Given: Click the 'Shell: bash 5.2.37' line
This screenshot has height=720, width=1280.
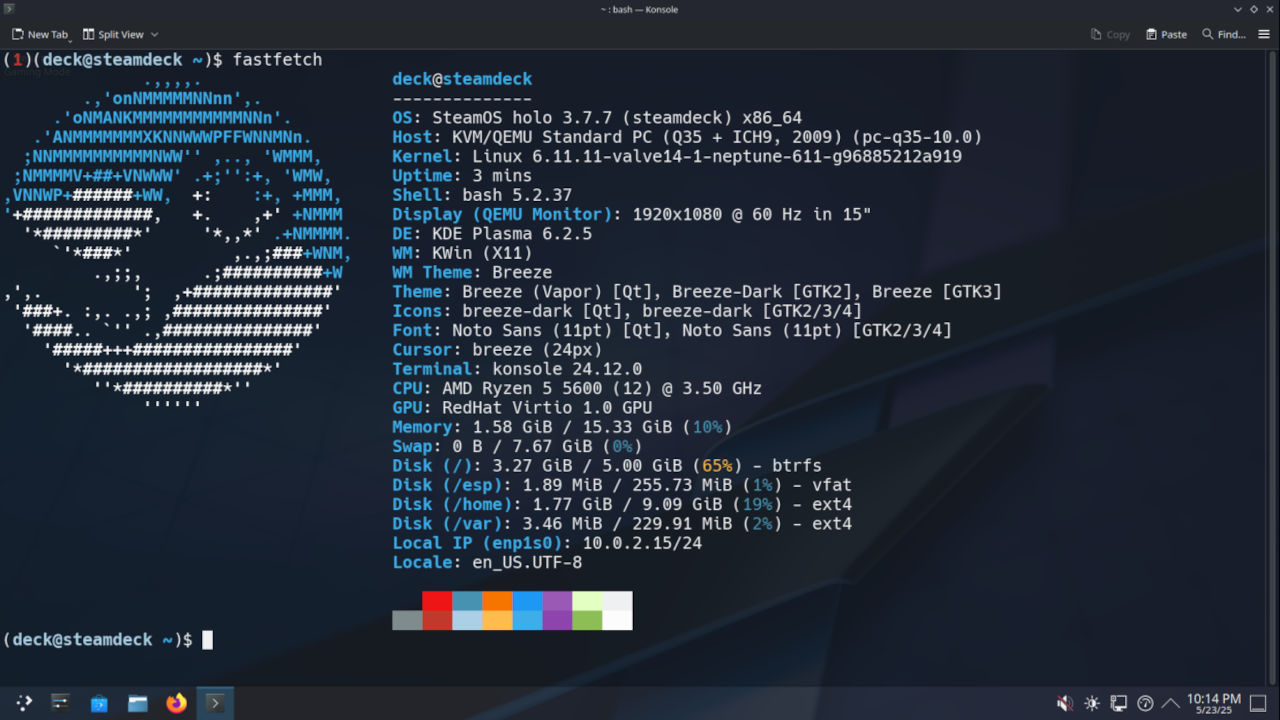Looking at the screenshot, I should pos(482,195).
